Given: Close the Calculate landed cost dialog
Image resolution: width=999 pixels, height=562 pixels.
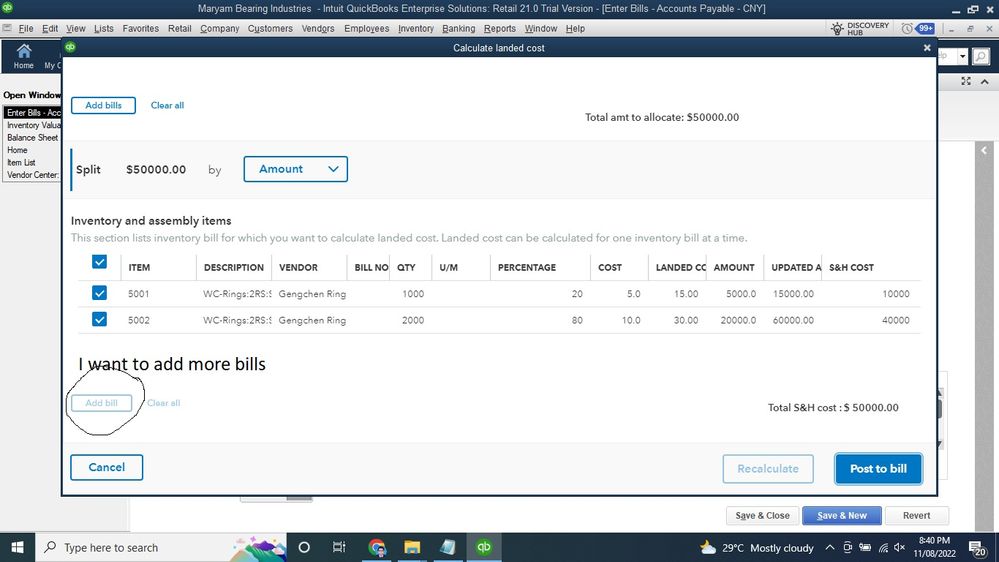Looking at the screenshot, I should (927, 48).
